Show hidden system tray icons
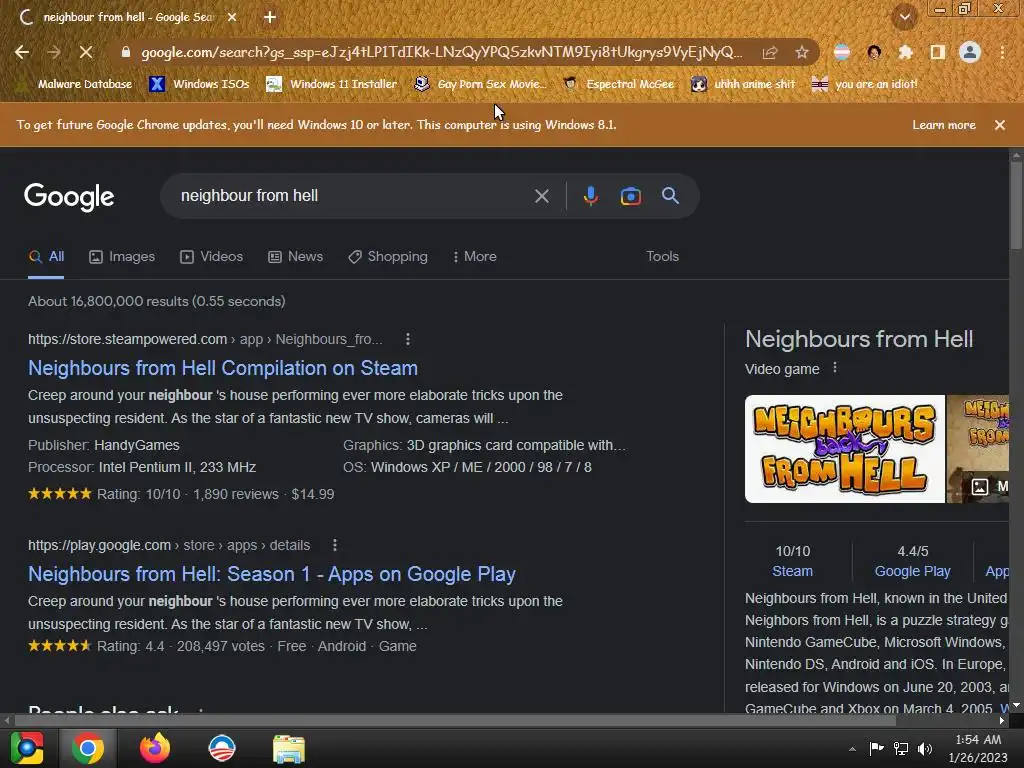1024x768 pixels. pos(852,749)
